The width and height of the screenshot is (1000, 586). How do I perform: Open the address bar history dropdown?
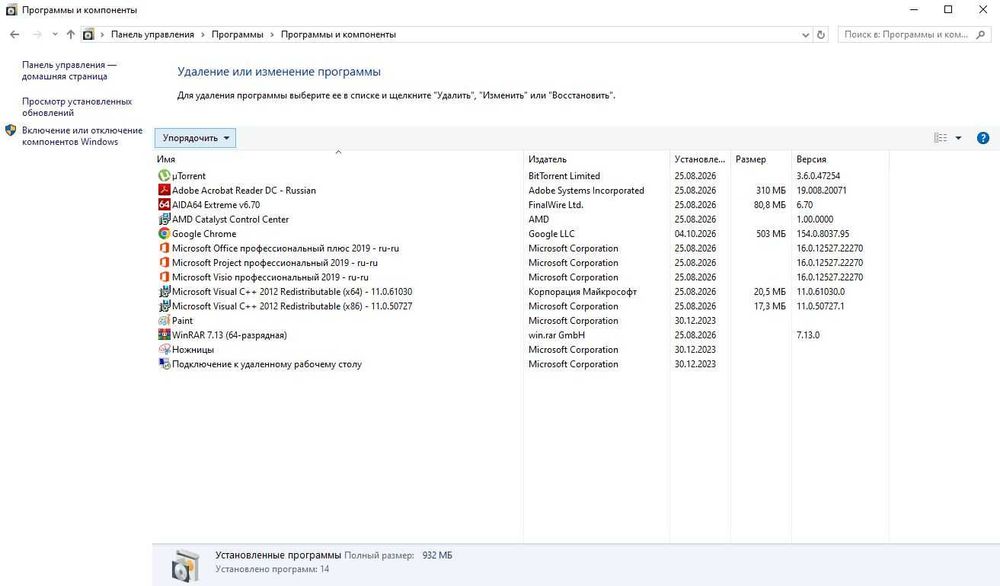click(x=805, y=34)
